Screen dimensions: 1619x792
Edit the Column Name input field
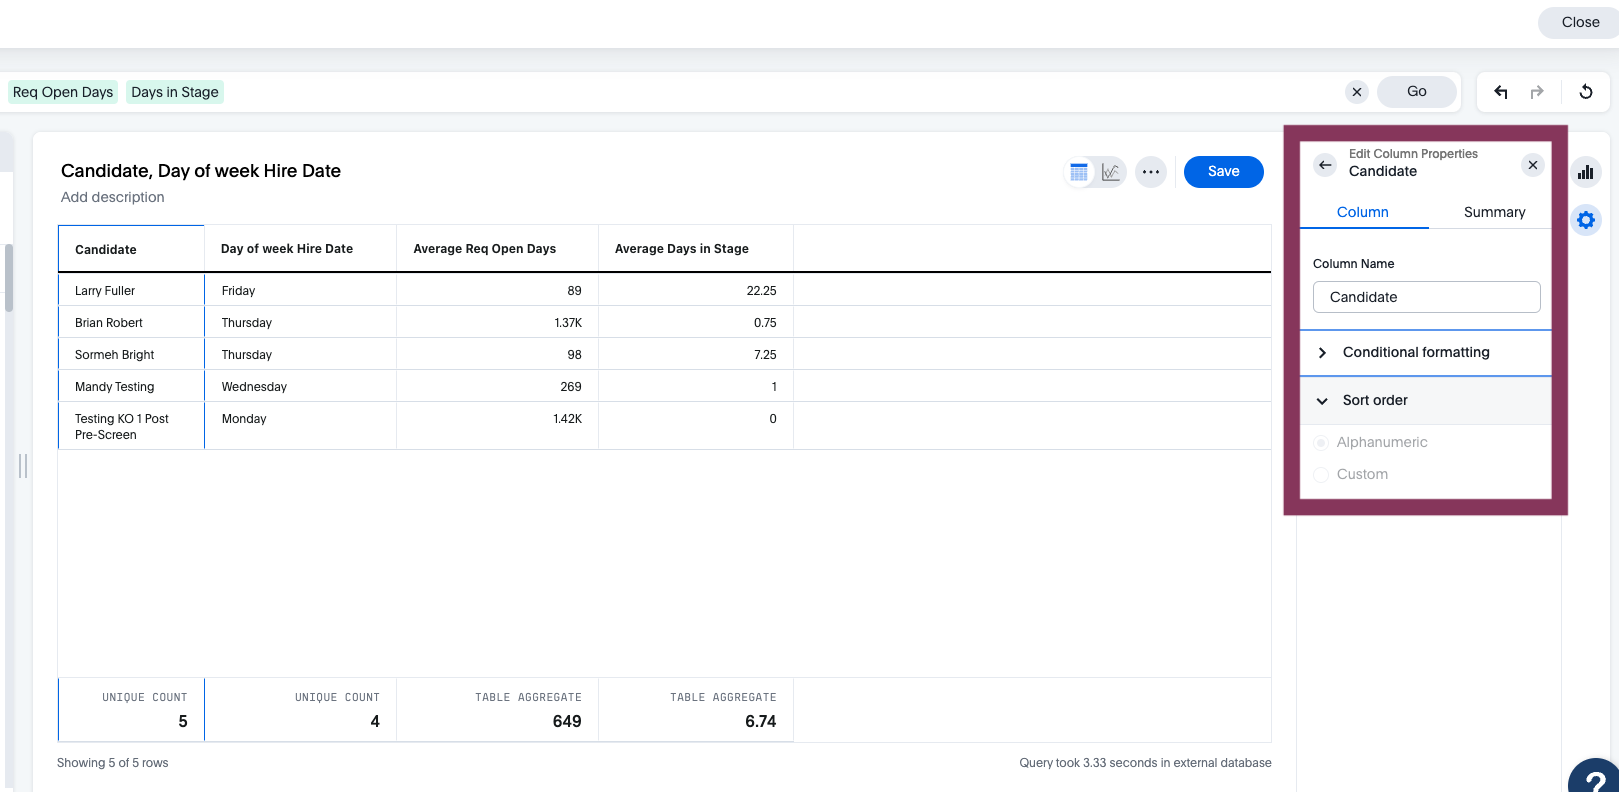(x=1426, y=297)
